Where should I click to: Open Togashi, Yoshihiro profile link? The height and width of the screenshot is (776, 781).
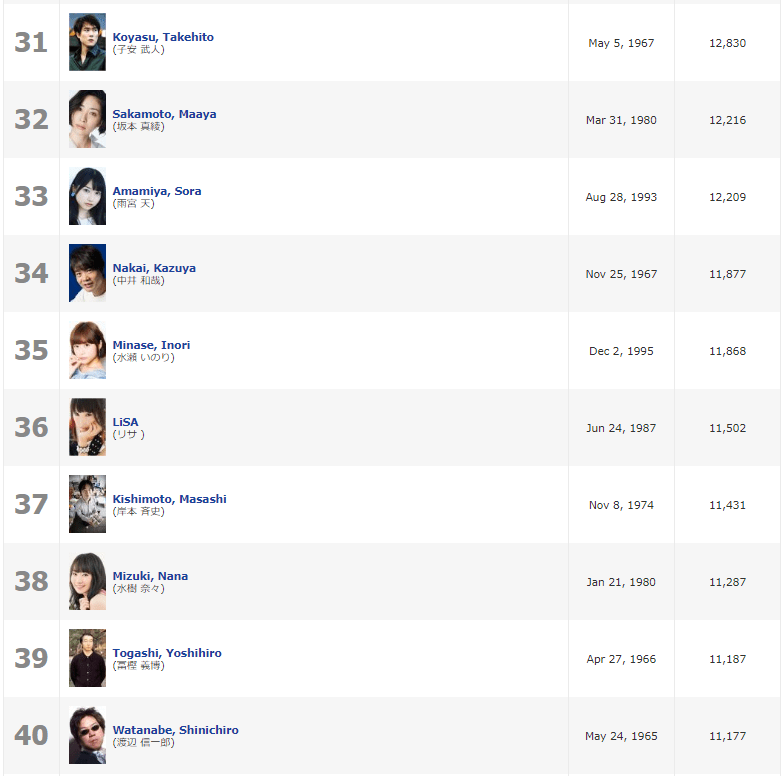(167, 653)
